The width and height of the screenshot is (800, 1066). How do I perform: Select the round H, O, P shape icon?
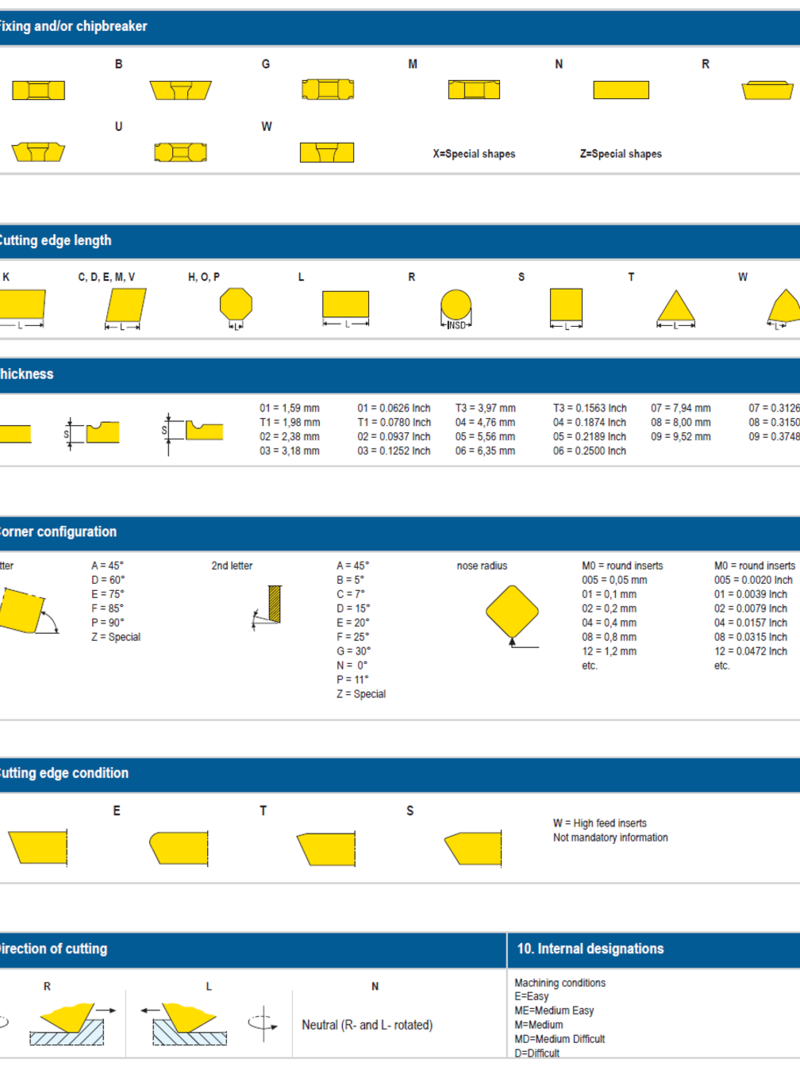pos(236,302)
